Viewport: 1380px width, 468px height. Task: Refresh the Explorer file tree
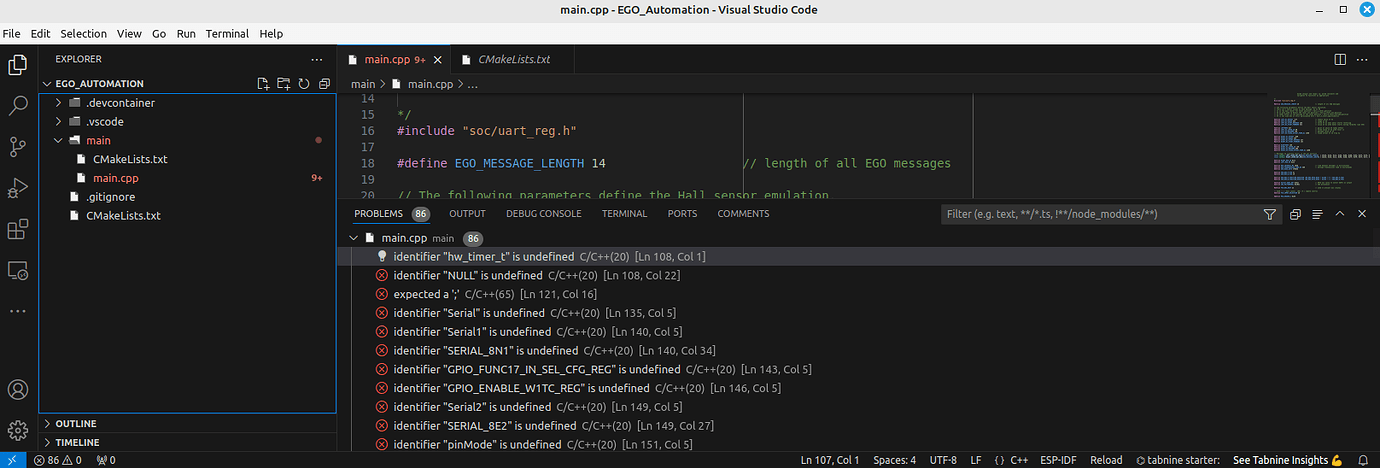[303, 84]
